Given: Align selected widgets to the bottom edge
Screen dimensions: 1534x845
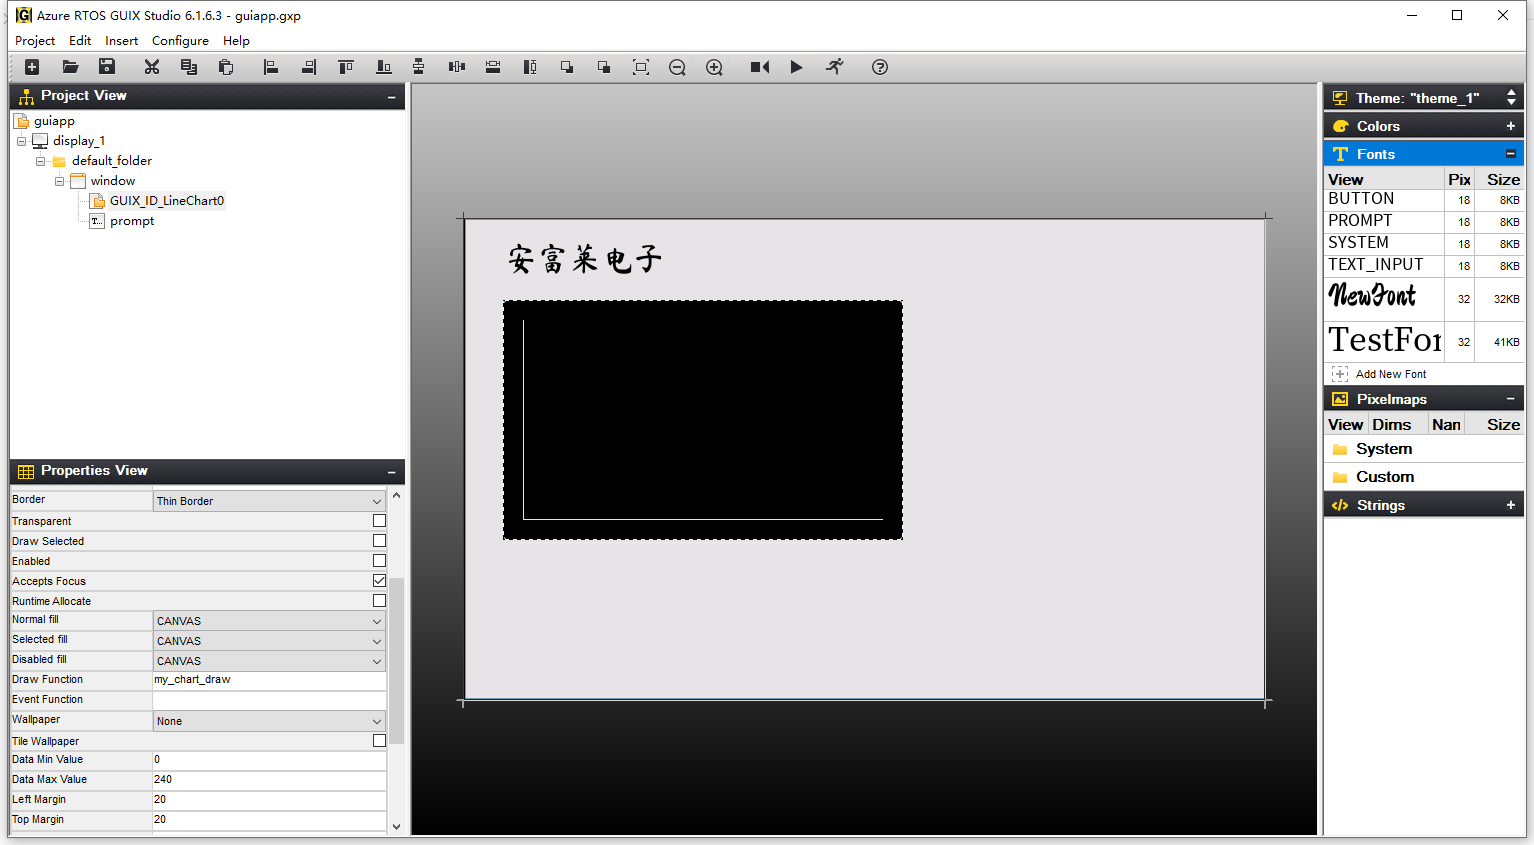Looking at the screenshot, I should coord(383,67).
